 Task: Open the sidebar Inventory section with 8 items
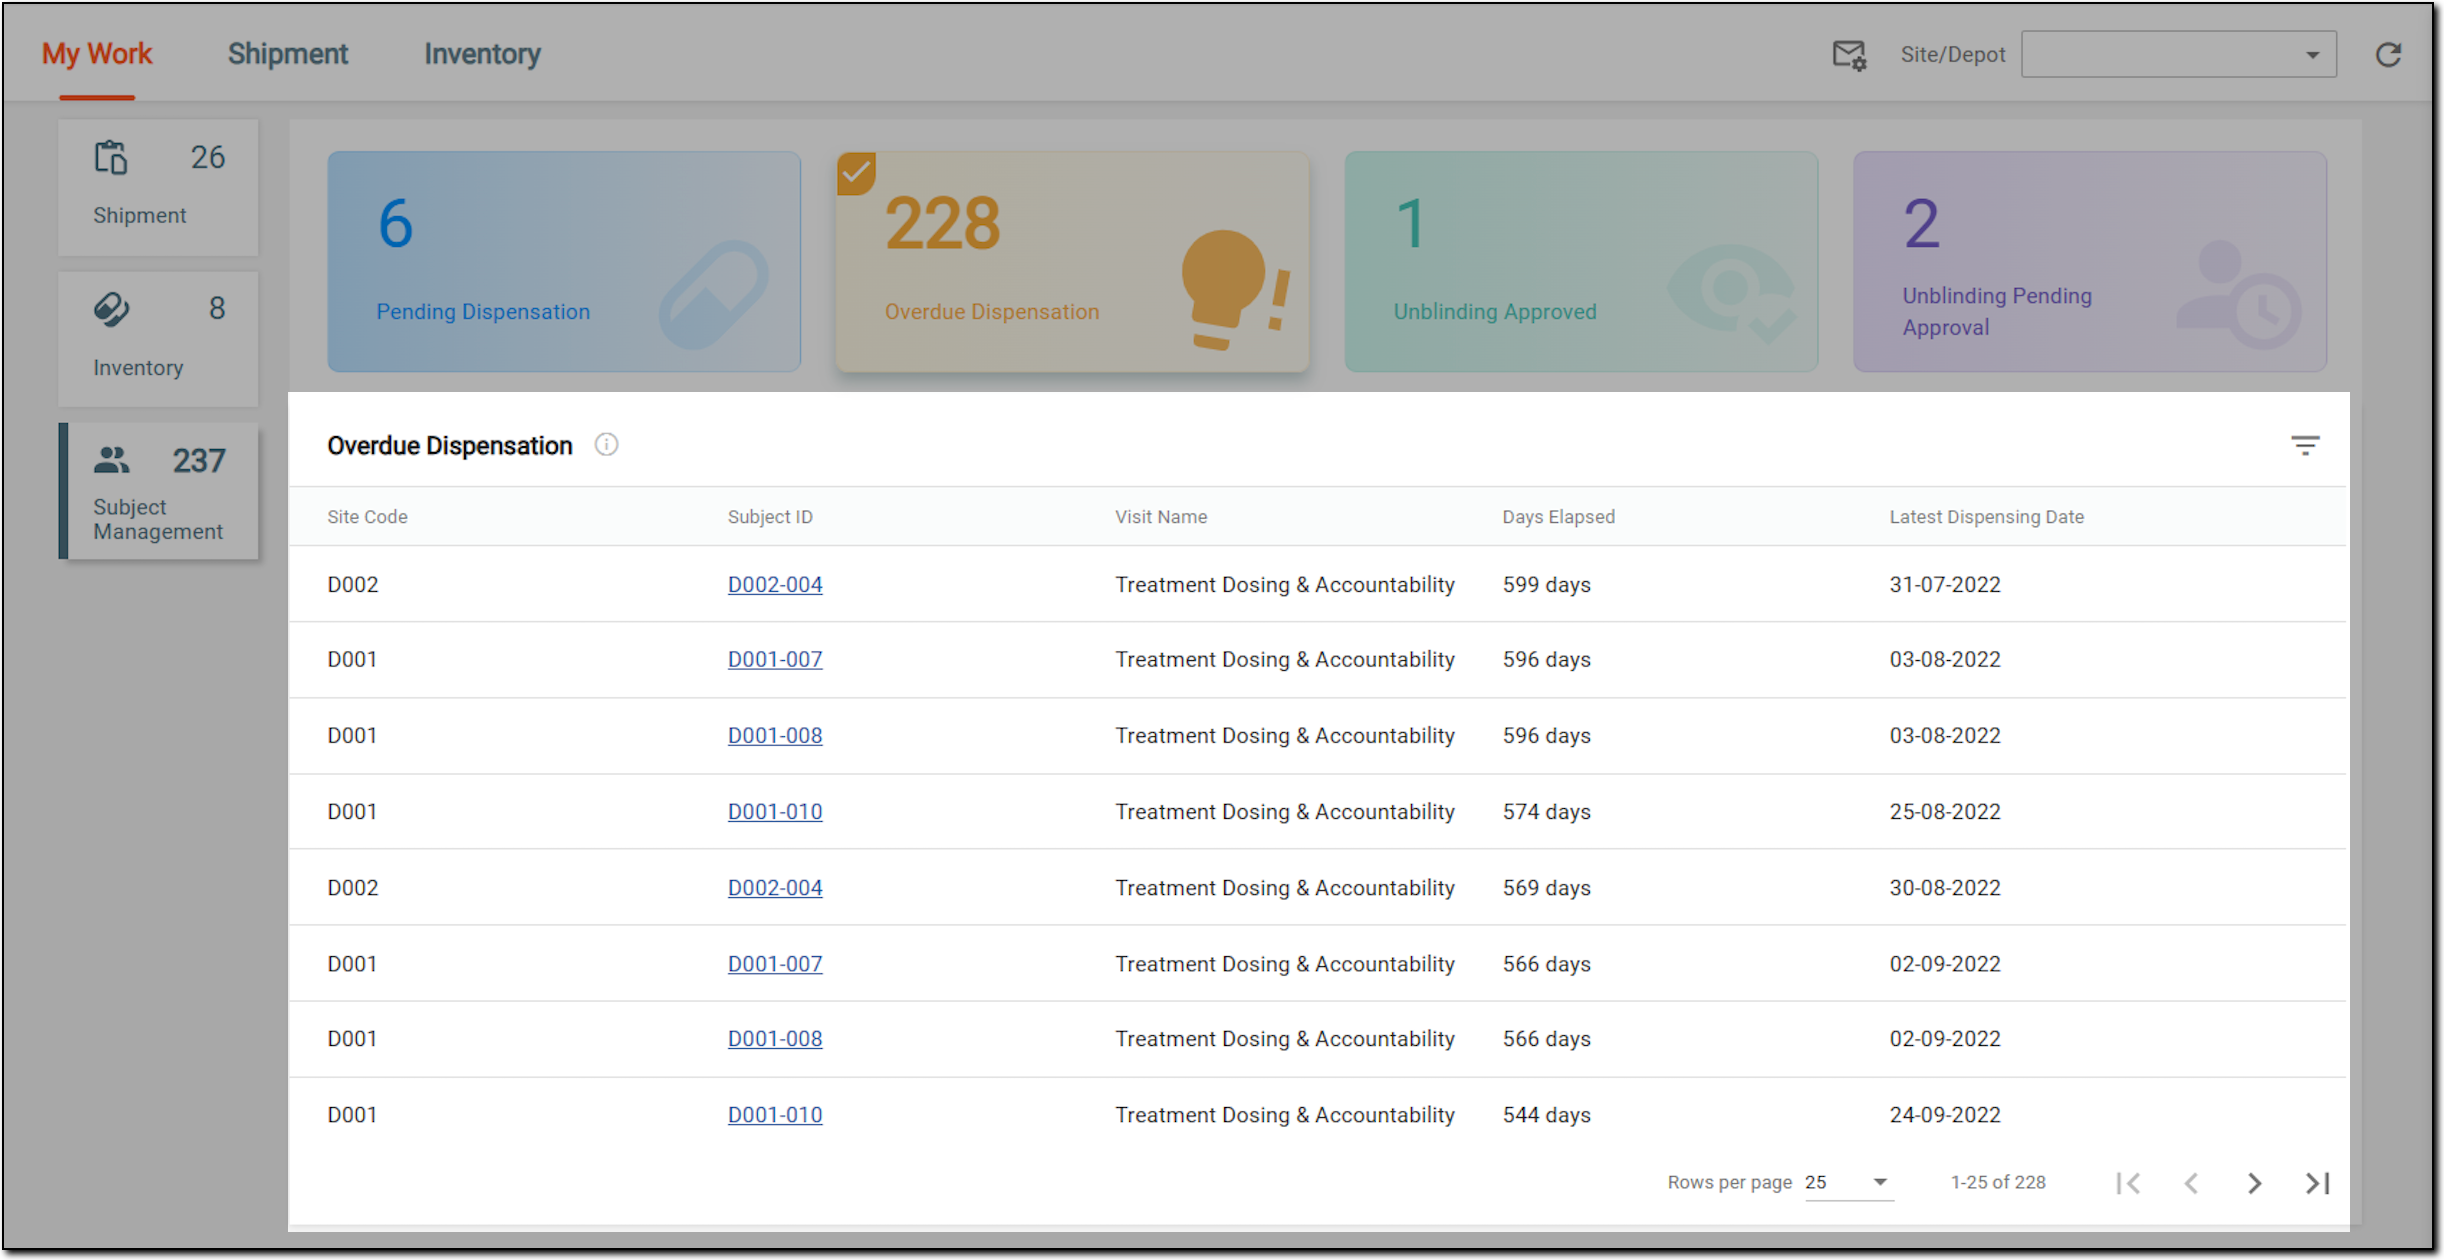tap(158, 339)
